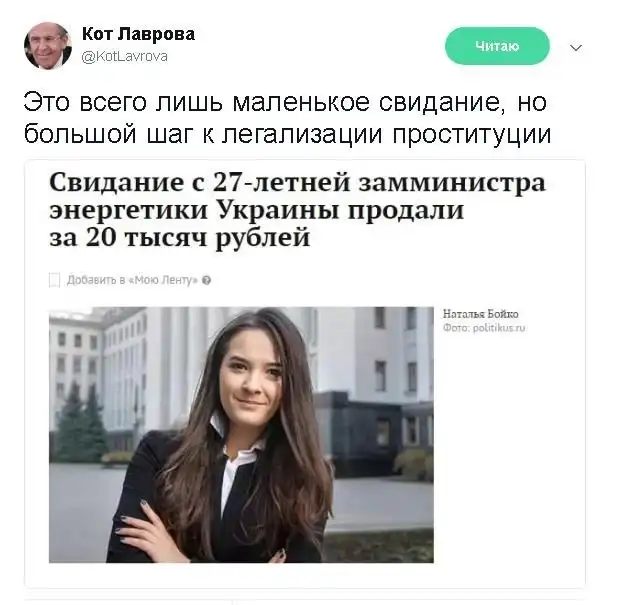Open the Кот Лаврова display name
Screen dimensions: 619x605
[x=138, y=34]
